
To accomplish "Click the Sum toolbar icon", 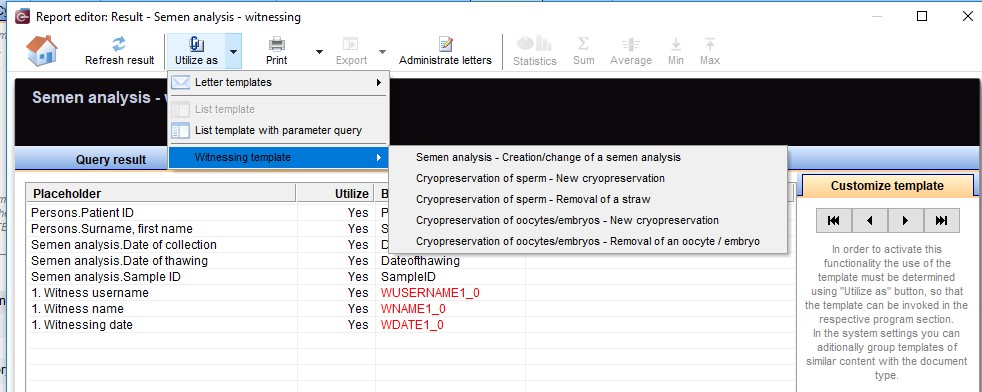I will pos(583,51).
